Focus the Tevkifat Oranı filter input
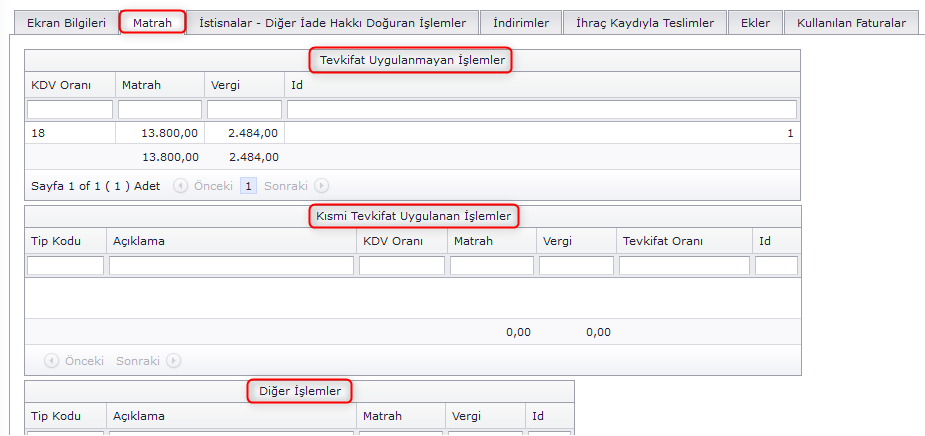Screen dimensions: 925x436 (x=684, y=266)
